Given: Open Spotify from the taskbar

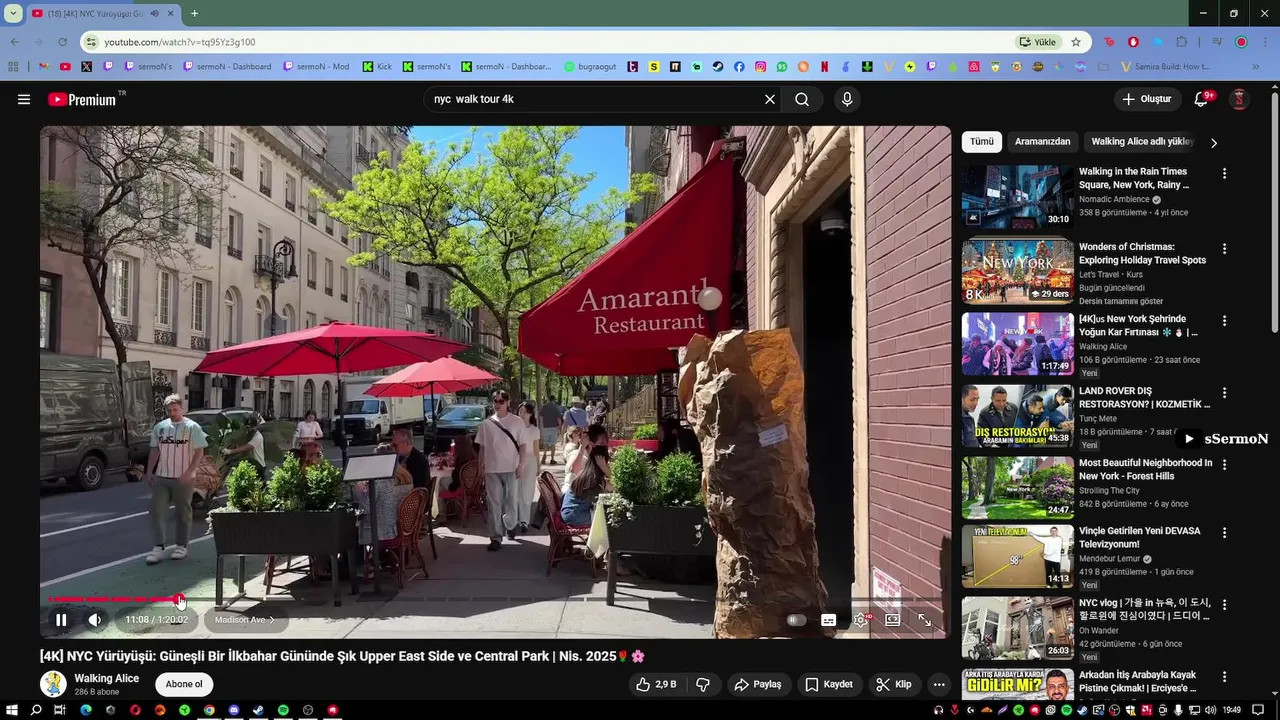Looking at the screenshot, I should pyautogui.click(x=283, y=710).
